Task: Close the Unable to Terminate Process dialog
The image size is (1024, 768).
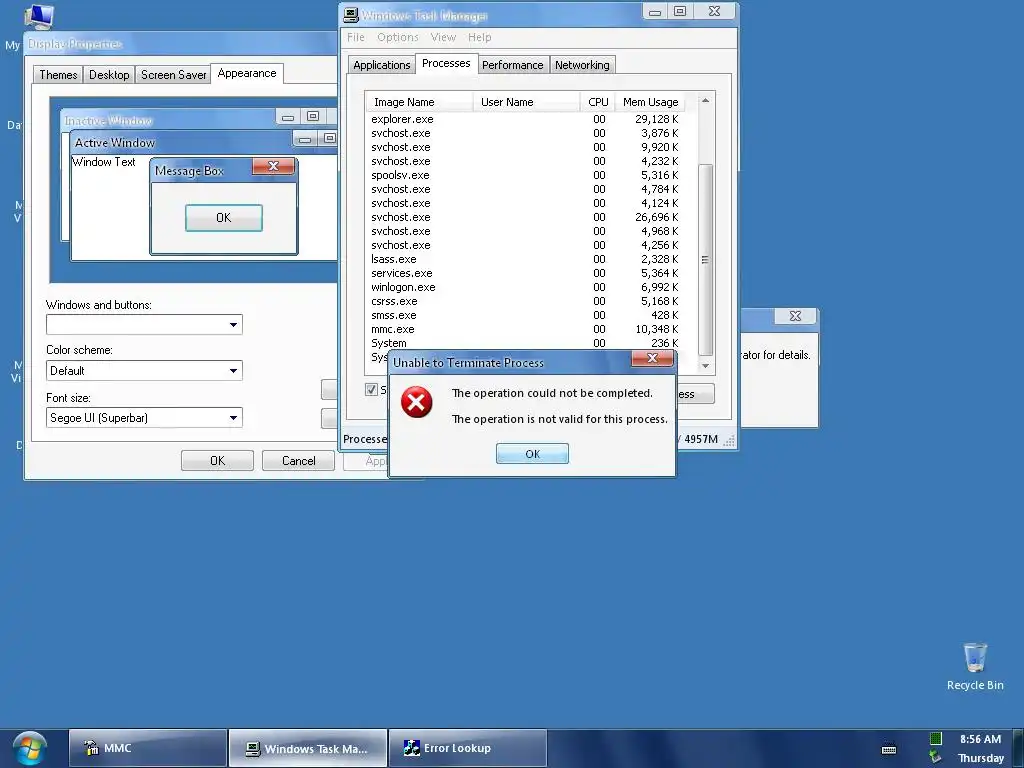Action: point(652,358)
